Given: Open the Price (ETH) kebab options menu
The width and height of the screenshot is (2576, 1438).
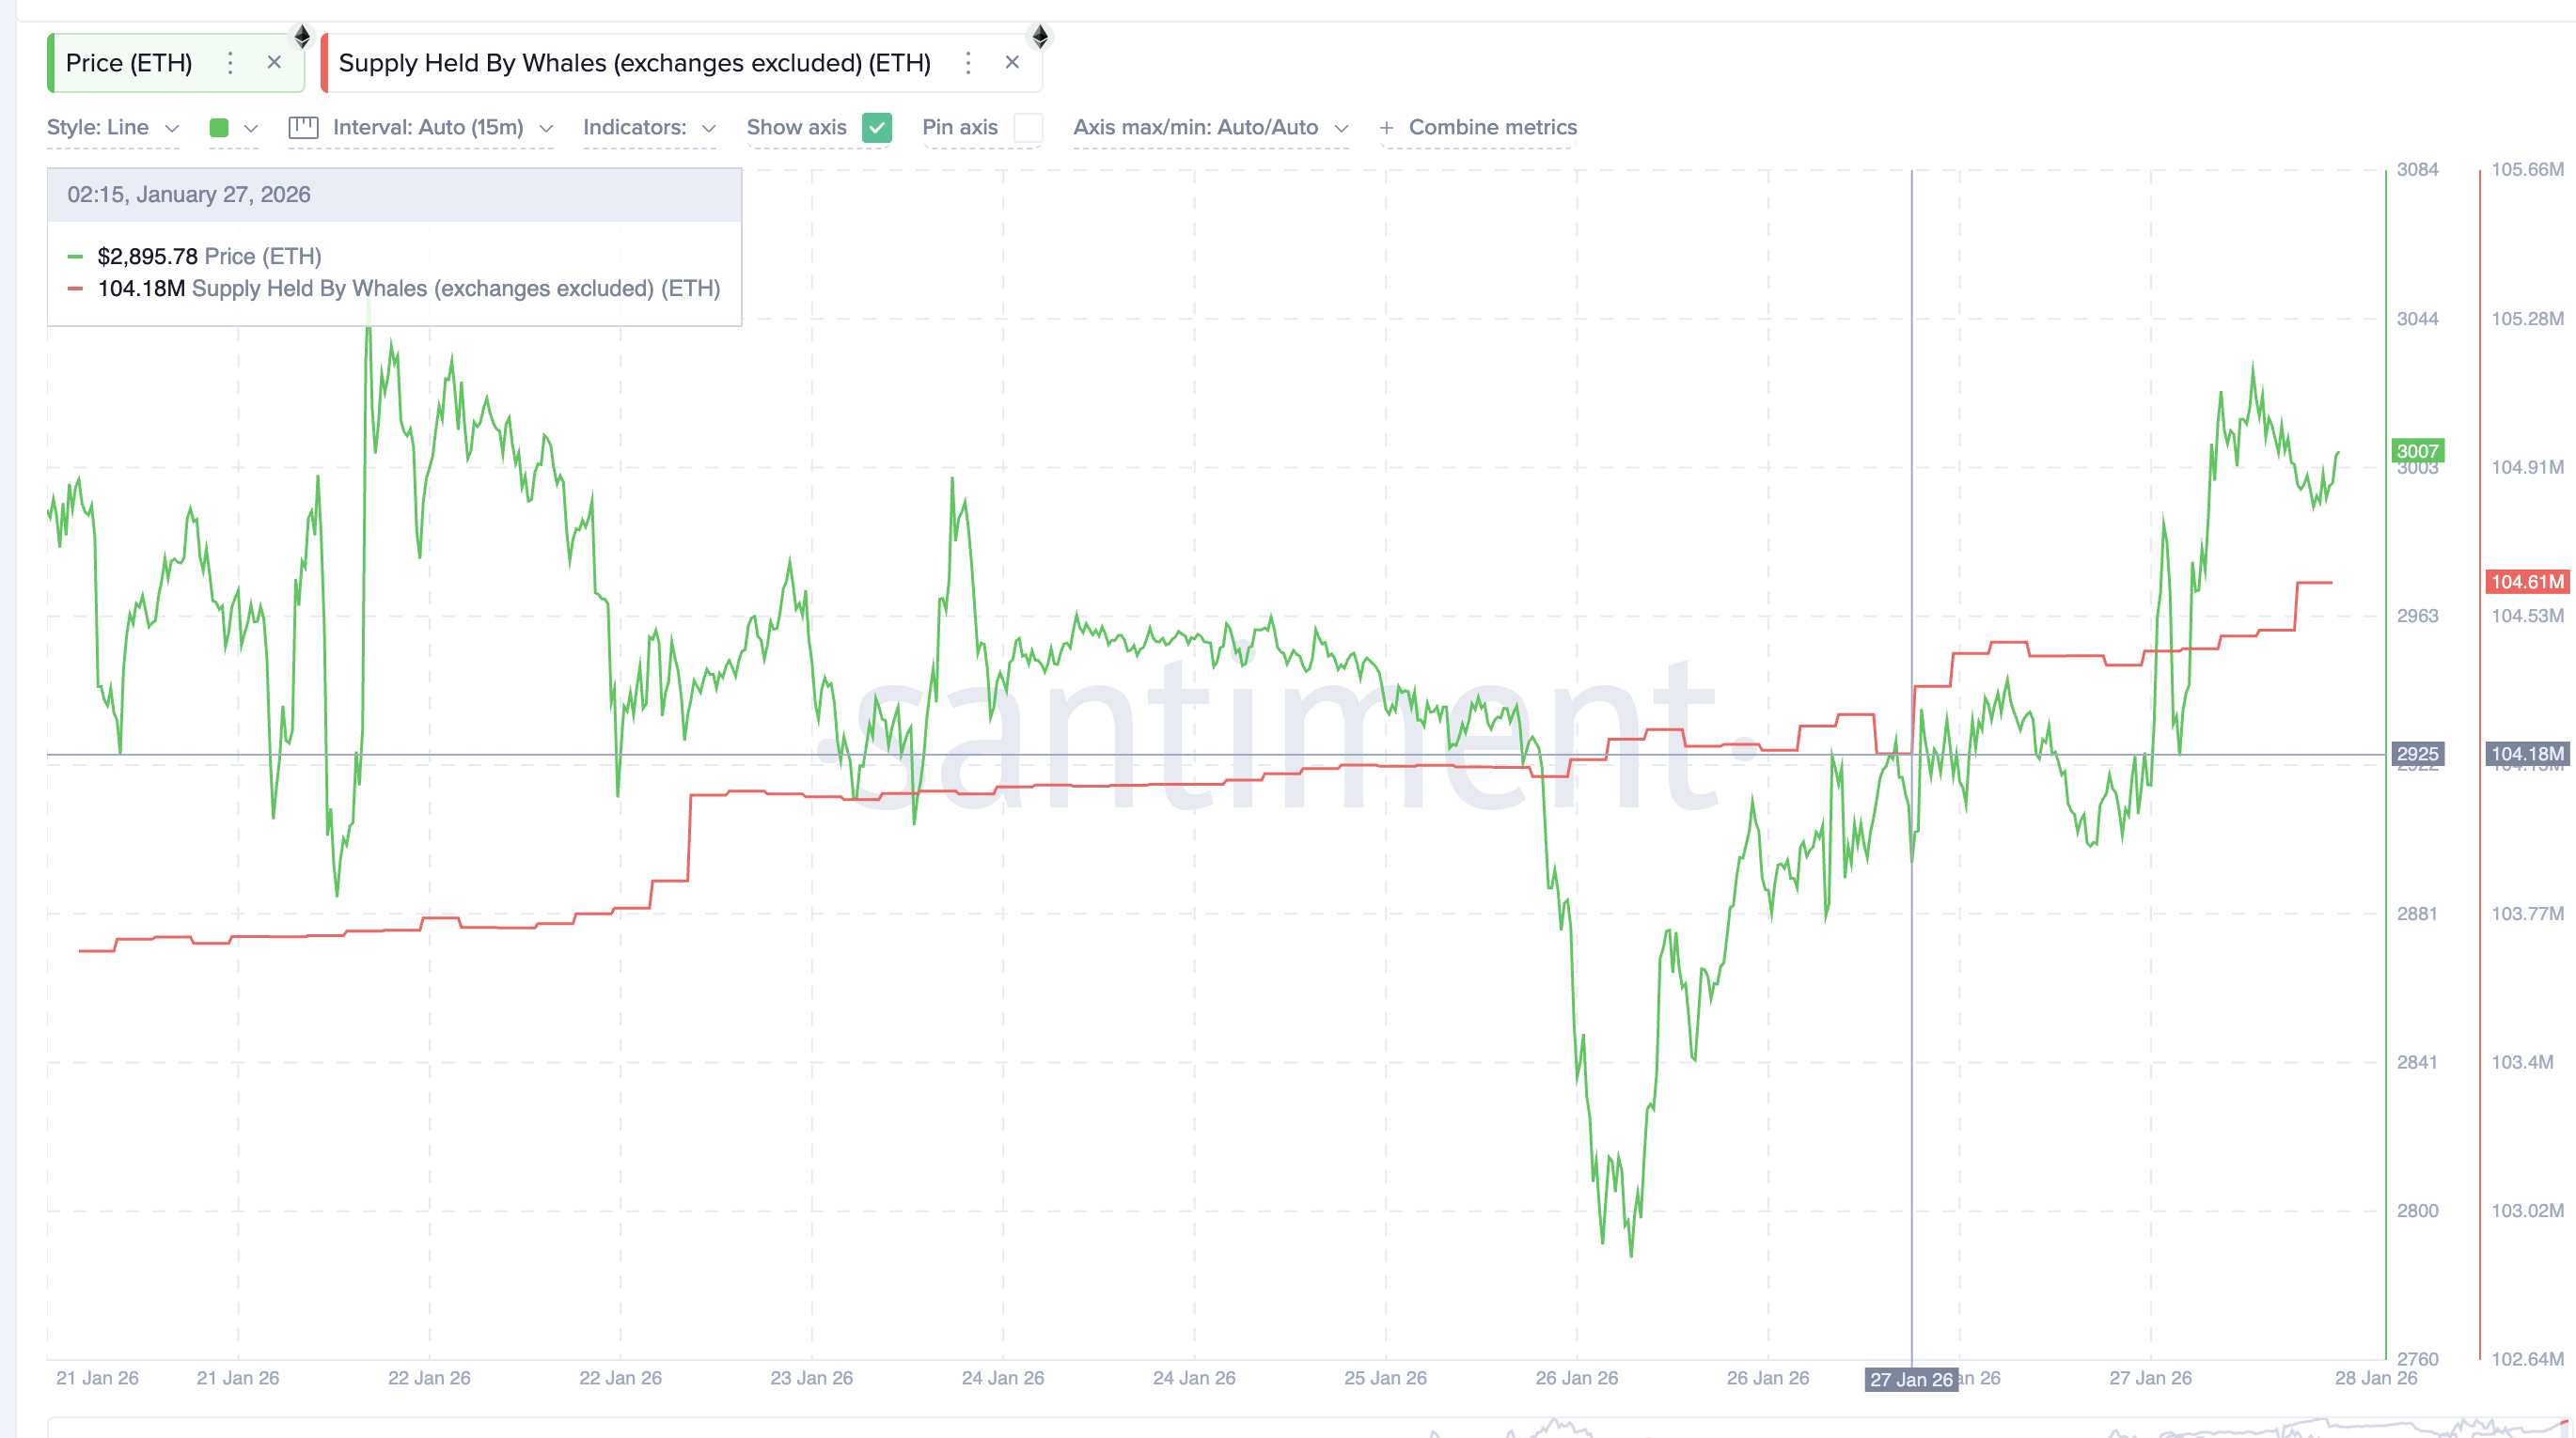Looking at the screenshot, I should 231,63.
